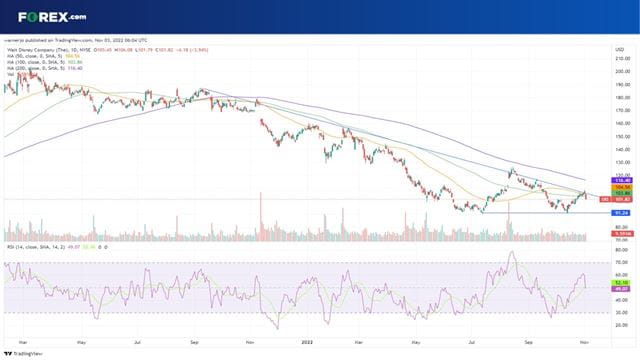
Task: Click the 170.00 price axis label
Action: [622, 110]
